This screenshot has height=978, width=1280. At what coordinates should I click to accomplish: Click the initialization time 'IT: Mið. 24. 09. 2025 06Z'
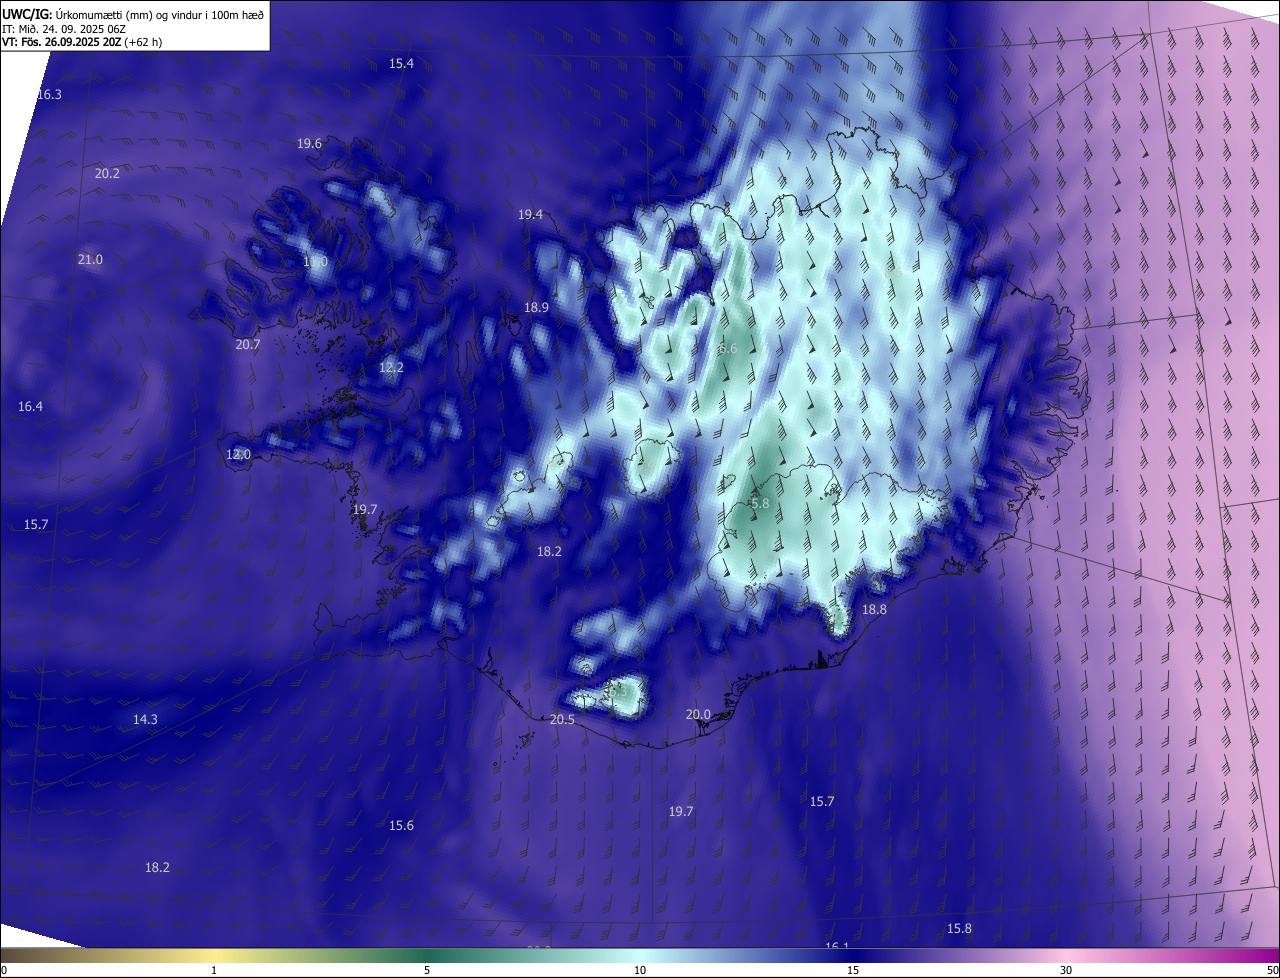pos(66,28)
